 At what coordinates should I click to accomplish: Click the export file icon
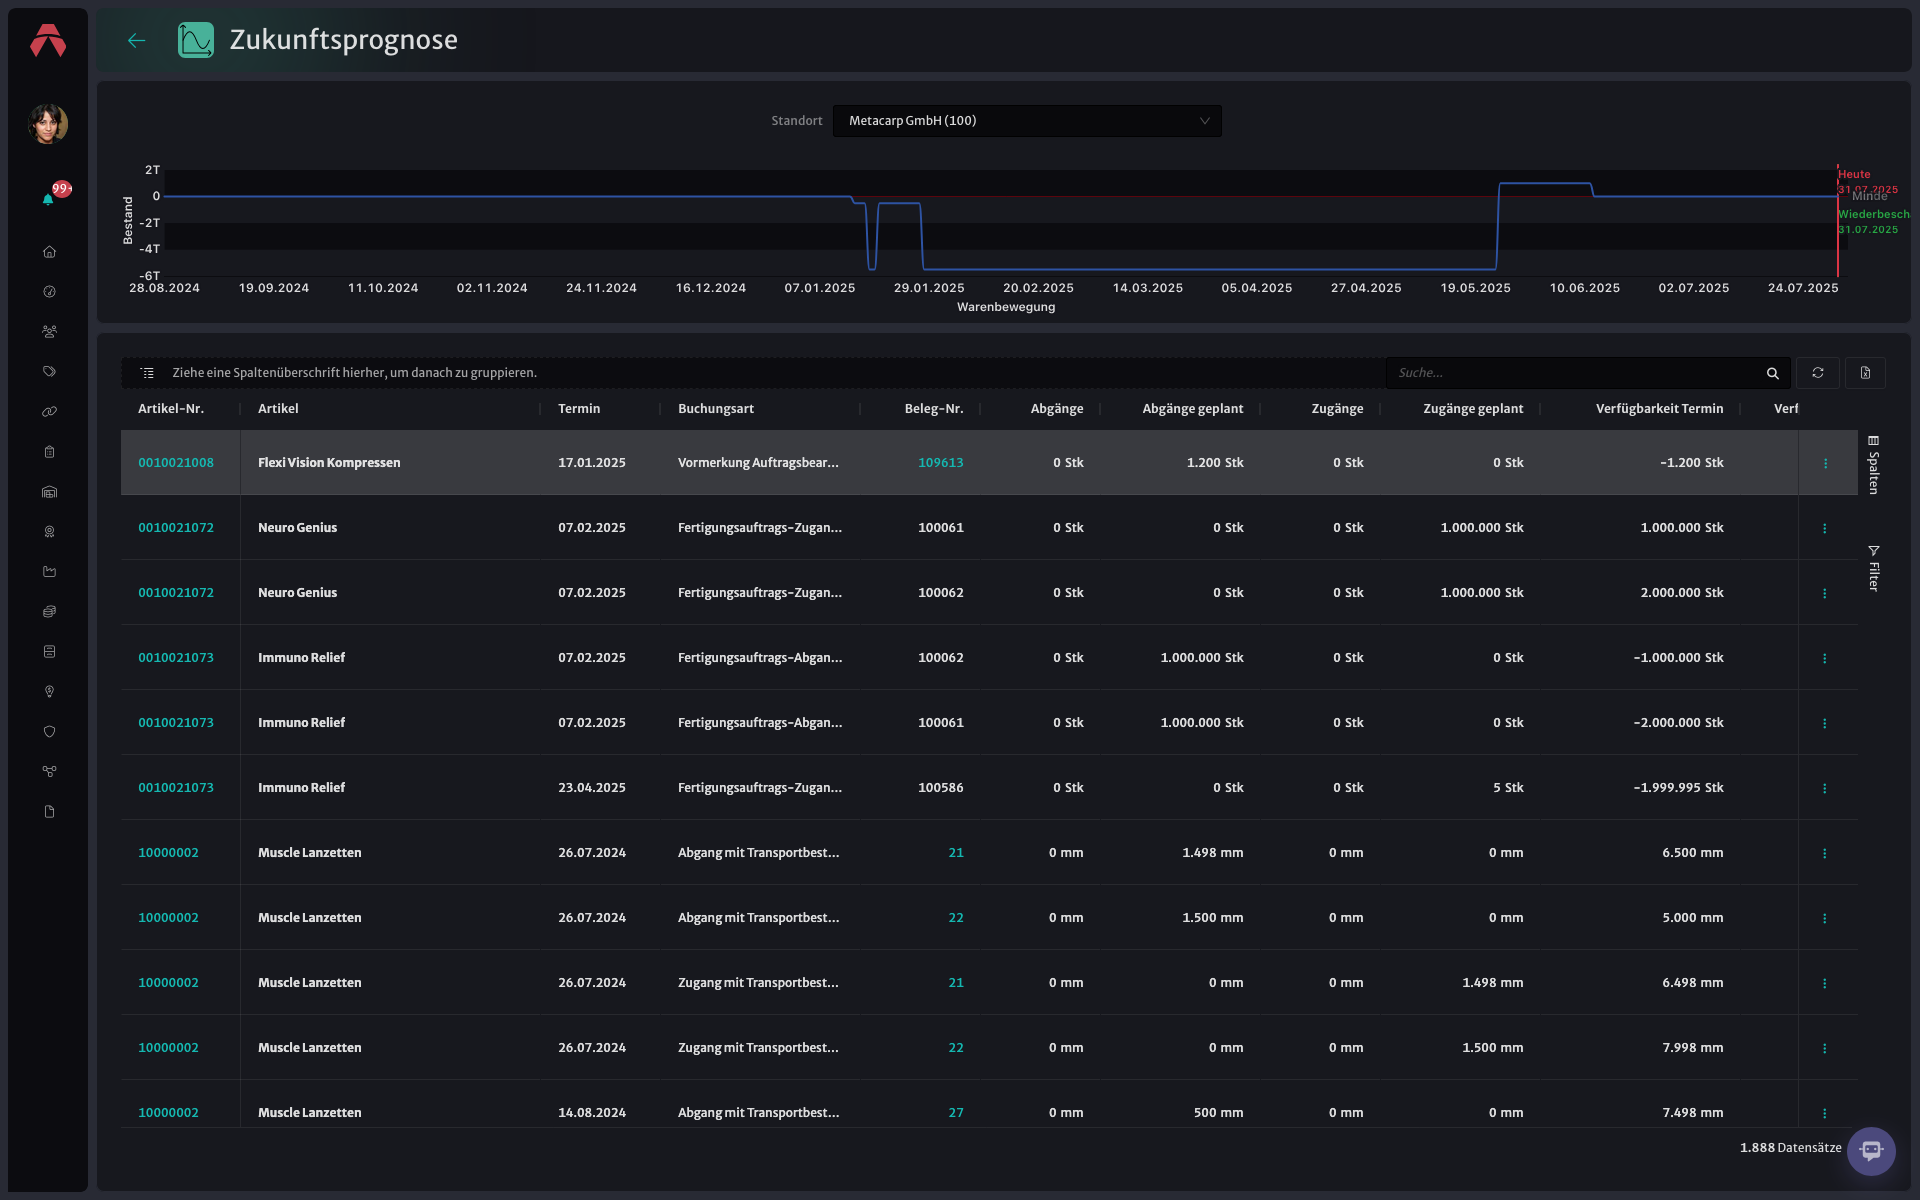point(1865,373)
